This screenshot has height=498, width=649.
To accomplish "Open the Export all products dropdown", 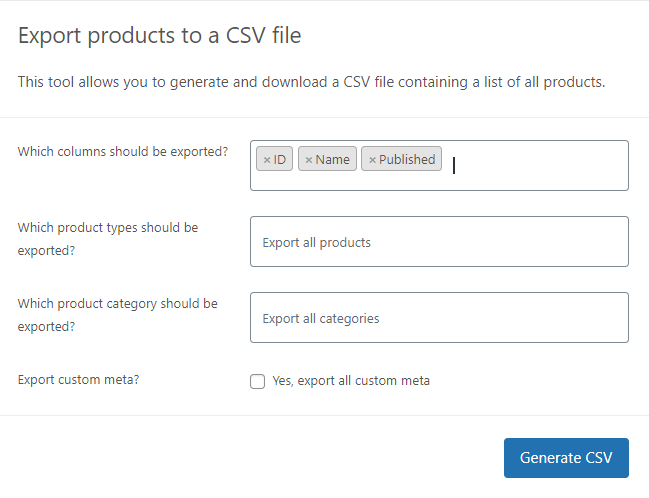I will pos(439,241).
